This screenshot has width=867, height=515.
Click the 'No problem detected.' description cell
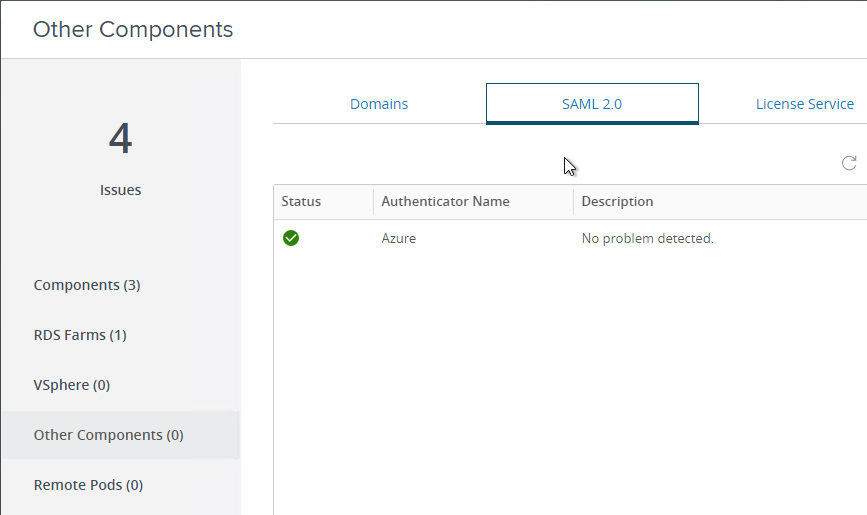pos(647,238)
